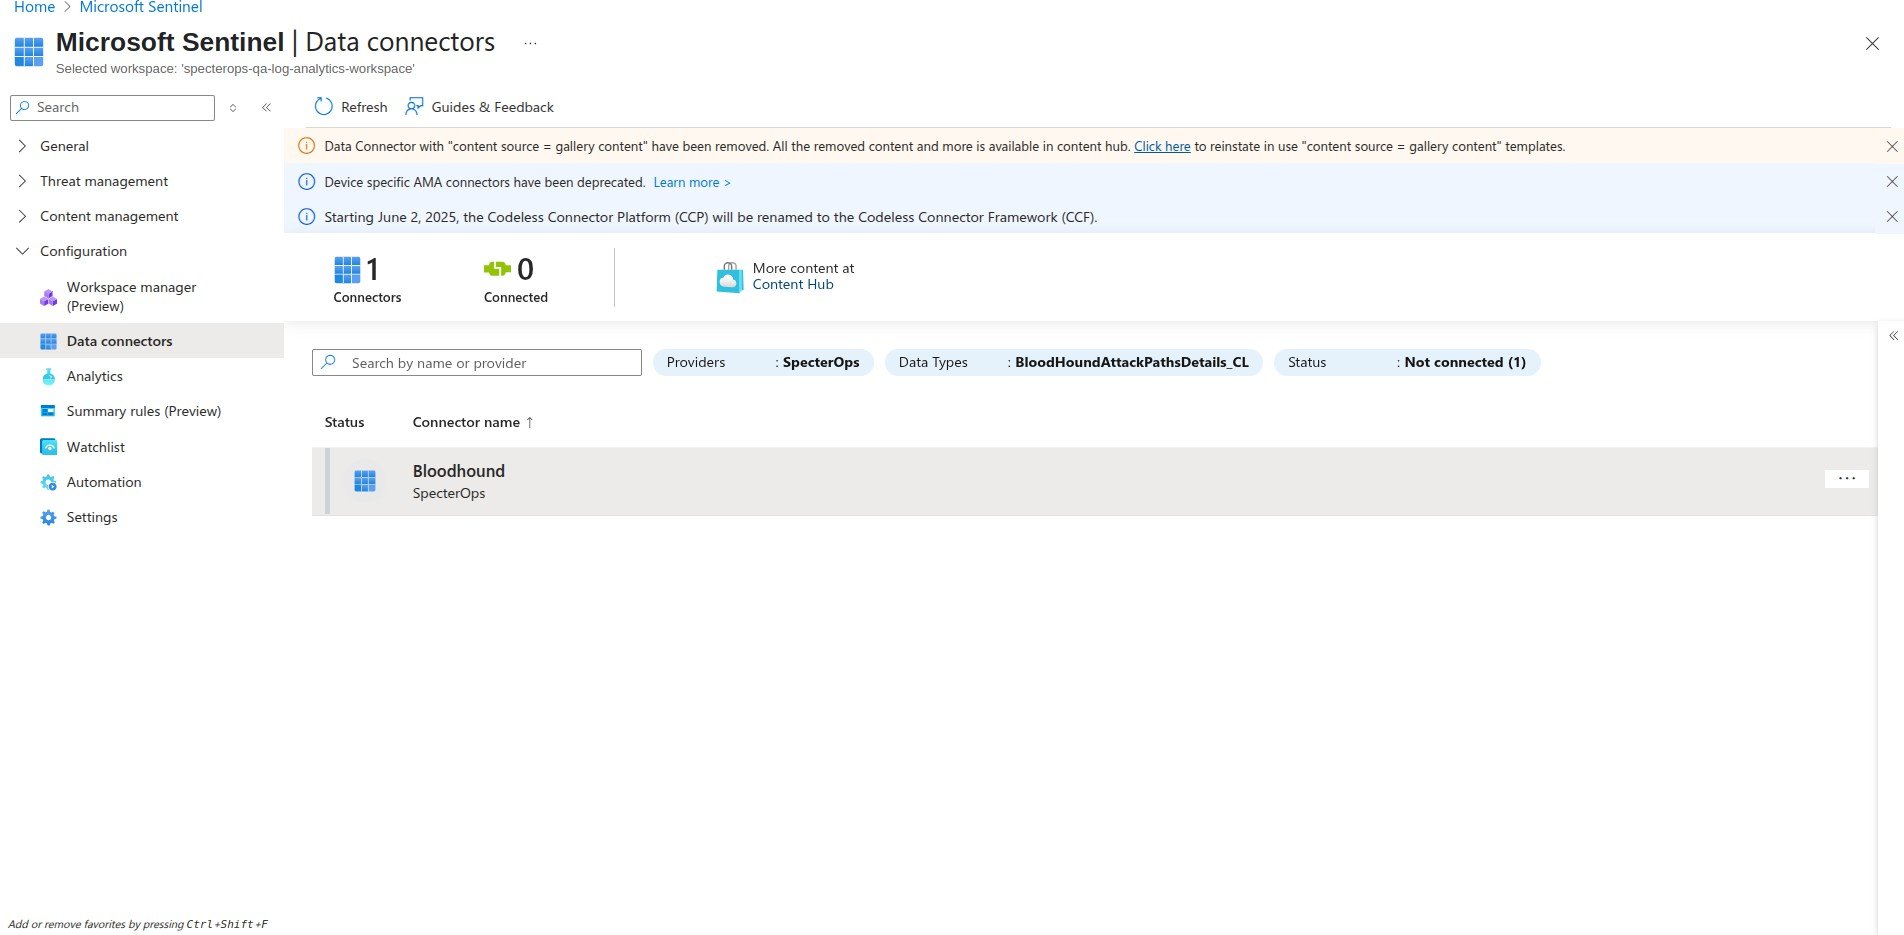The width and height of the screenshot is (1904, 935).
Task: Expand the General section
Action: pos(22,146)
